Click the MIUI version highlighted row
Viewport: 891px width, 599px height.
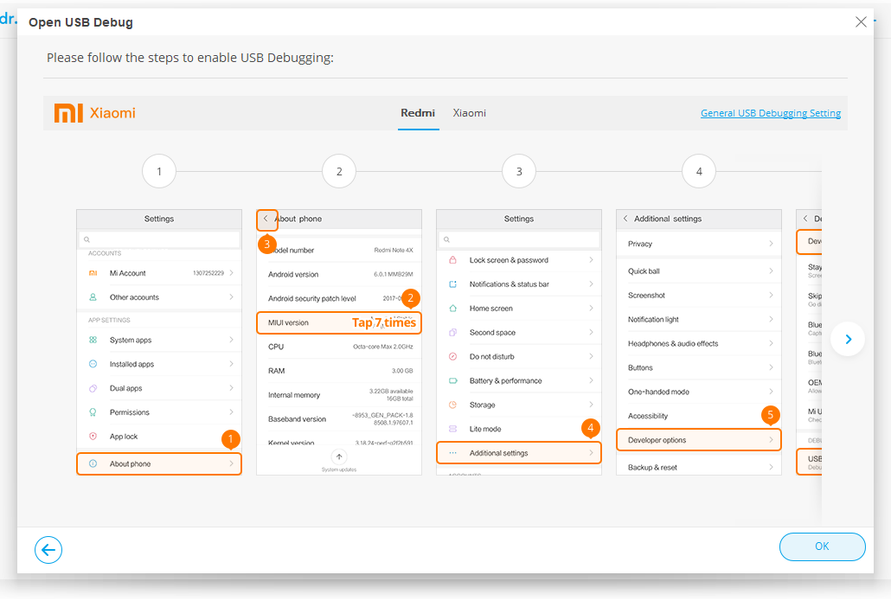338,323
